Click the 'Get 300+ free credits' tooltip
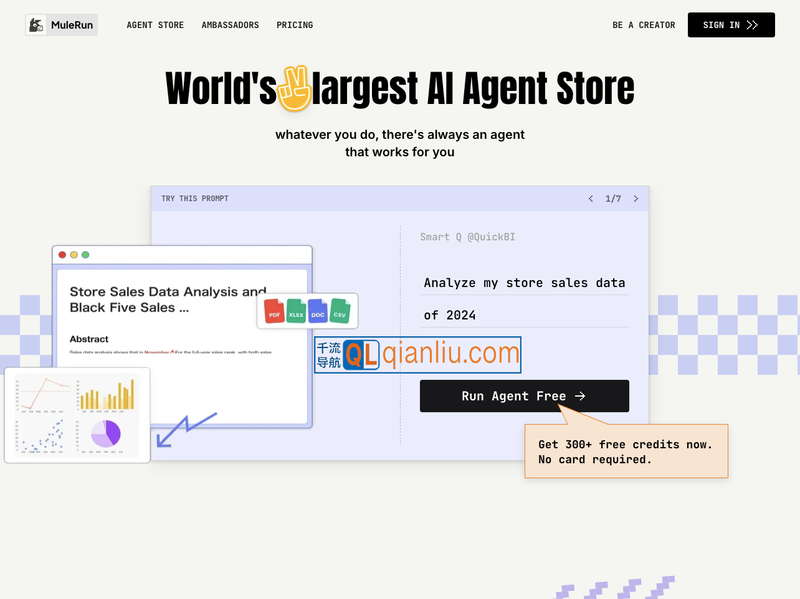Image resolution: width=800 pixels, height=599 pixels. [x=626, y=451]
